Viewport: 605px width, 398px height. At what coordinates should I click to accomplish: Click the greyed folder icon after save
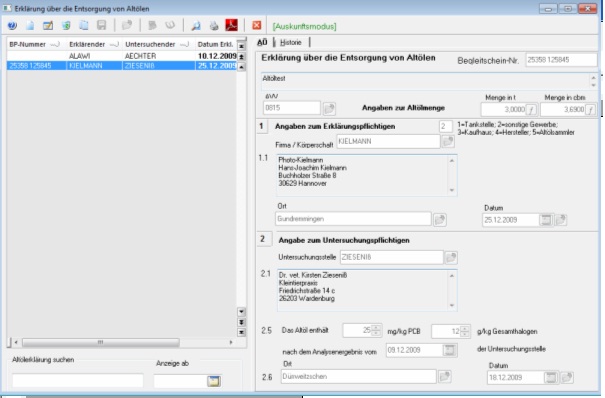[127, 26]
